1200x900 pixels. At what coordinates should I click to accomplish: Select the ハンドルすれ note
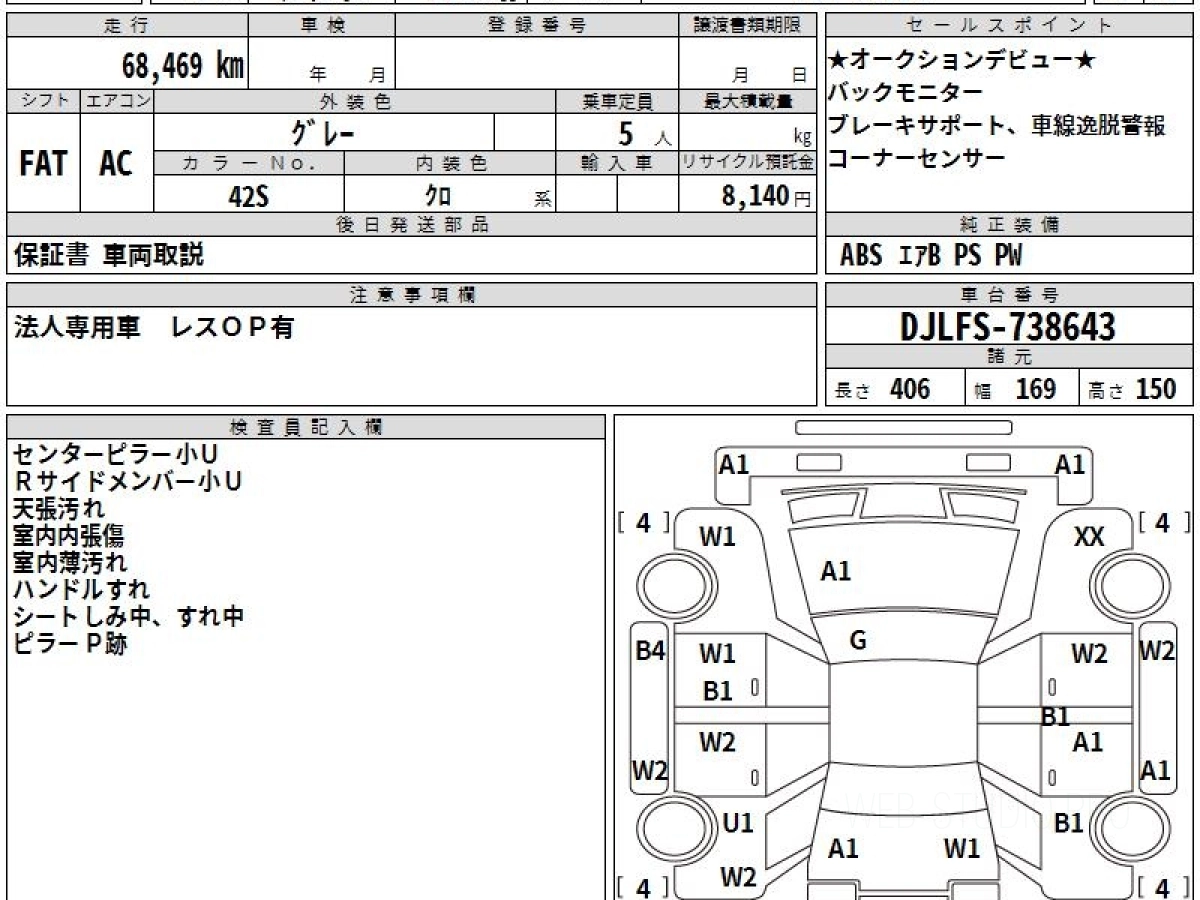(82, 589)
